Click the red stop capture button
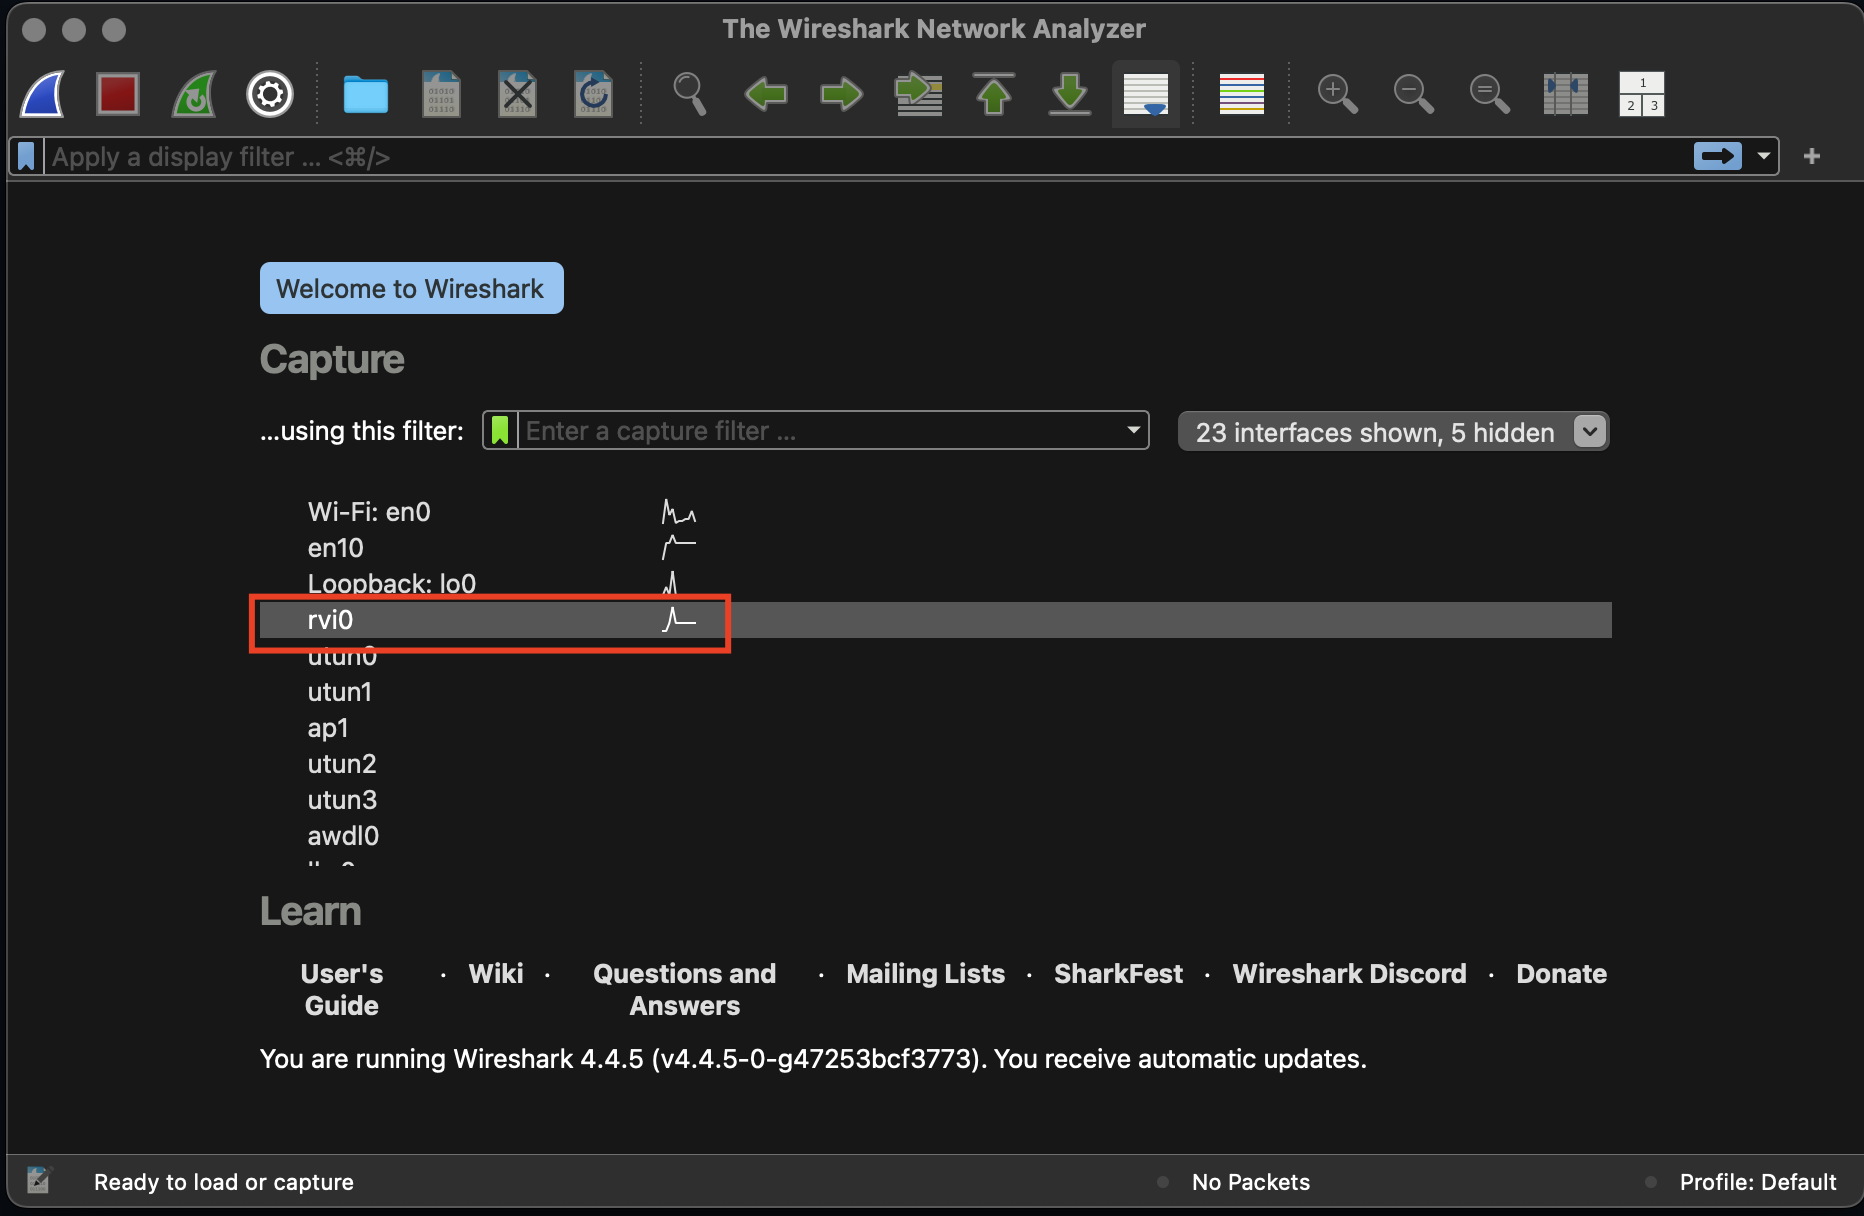 [x=118, y=95]
